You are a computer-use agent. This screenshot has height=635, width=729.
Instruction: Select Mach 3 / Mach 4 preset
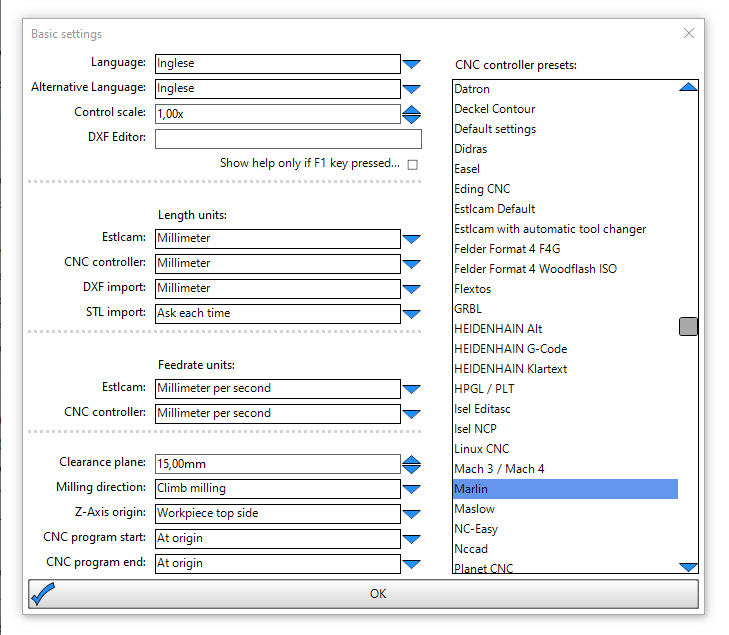pyautogui.click(x=499, y=469)
